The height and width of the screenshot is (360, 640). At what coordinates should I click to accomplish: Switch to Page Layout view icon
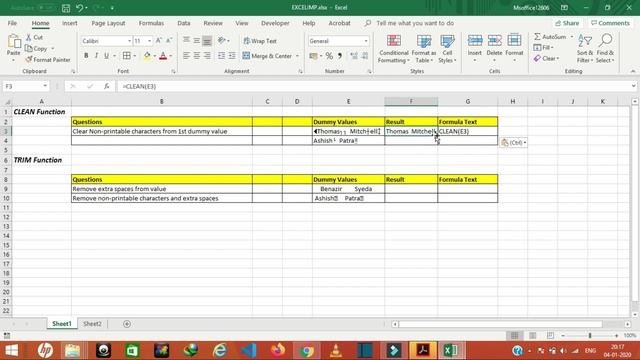tap(533, 336)
